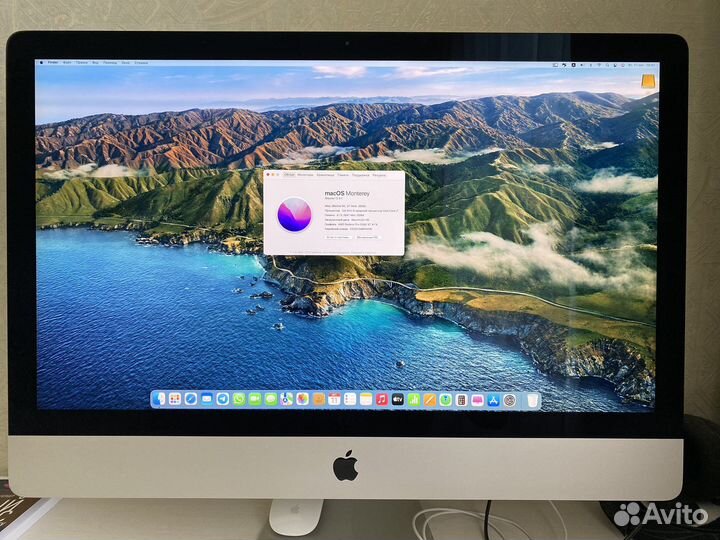Select the orange external drive on the desktop
Image resolution: width=720 pixels, height=540 pixels.
pyautogui.click(x=648, y=82)
